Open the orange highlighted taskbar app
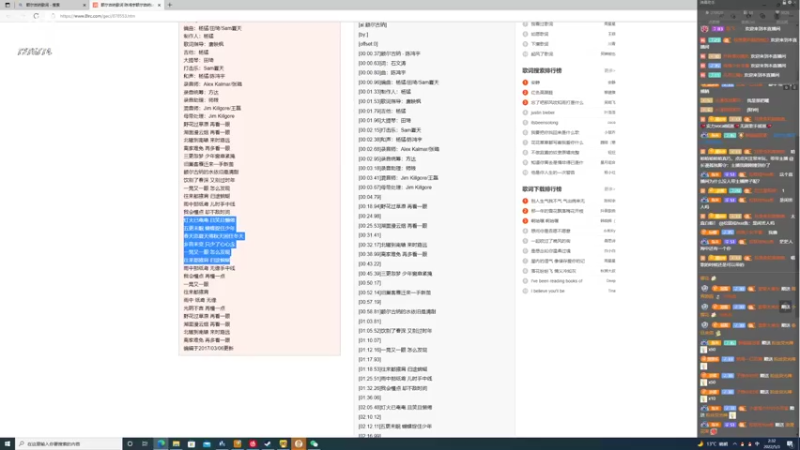 coord(298,444)
